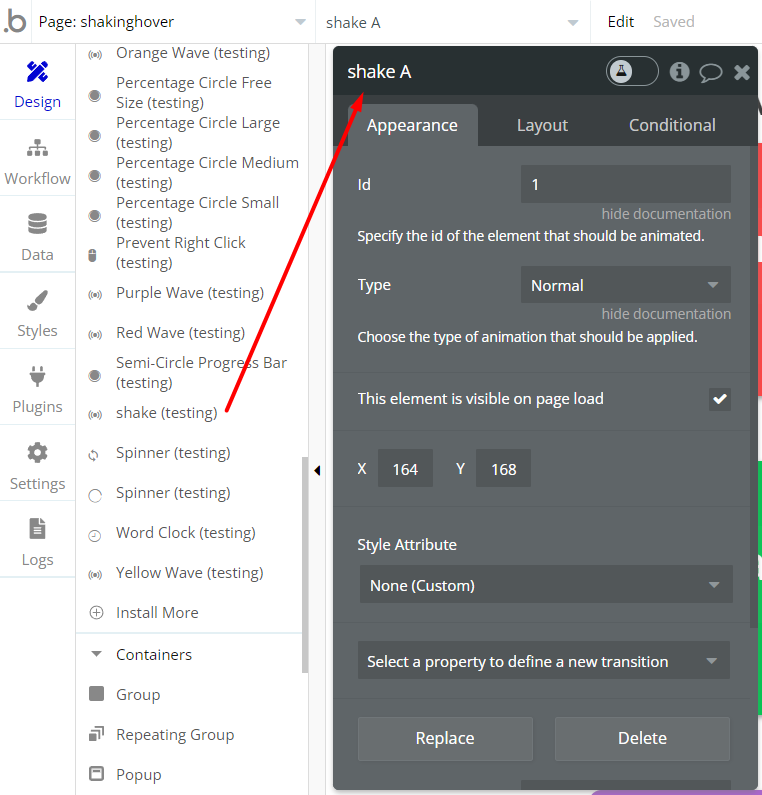
Task: Open the Design tab icon
Action: [x=38, y=72]
